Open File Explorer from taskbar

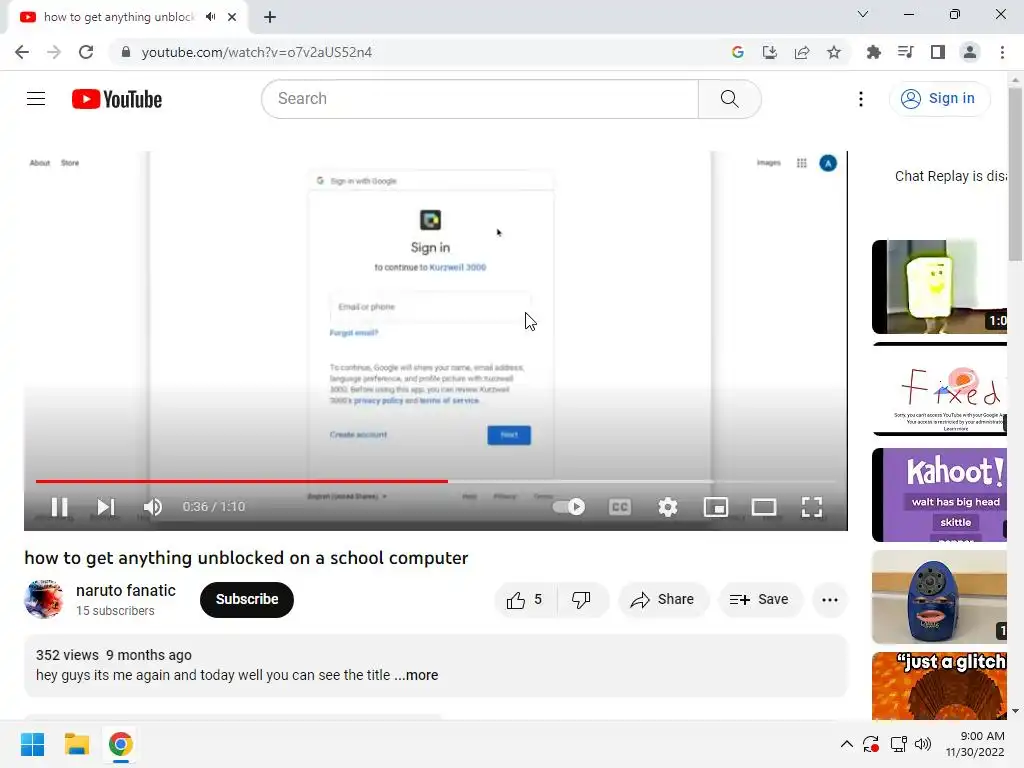pos(76,744)
